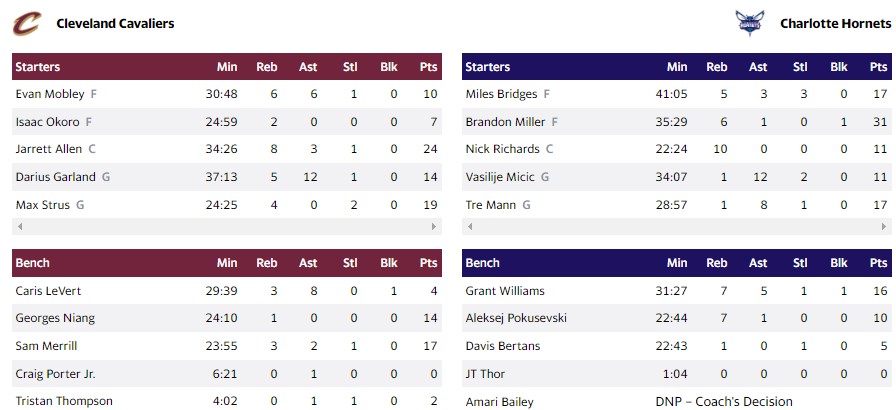This screenshot has height=410, width=896.
Task: Open Evan Mobley's player page
Action: pyautogui.click(x=50, y=94)
